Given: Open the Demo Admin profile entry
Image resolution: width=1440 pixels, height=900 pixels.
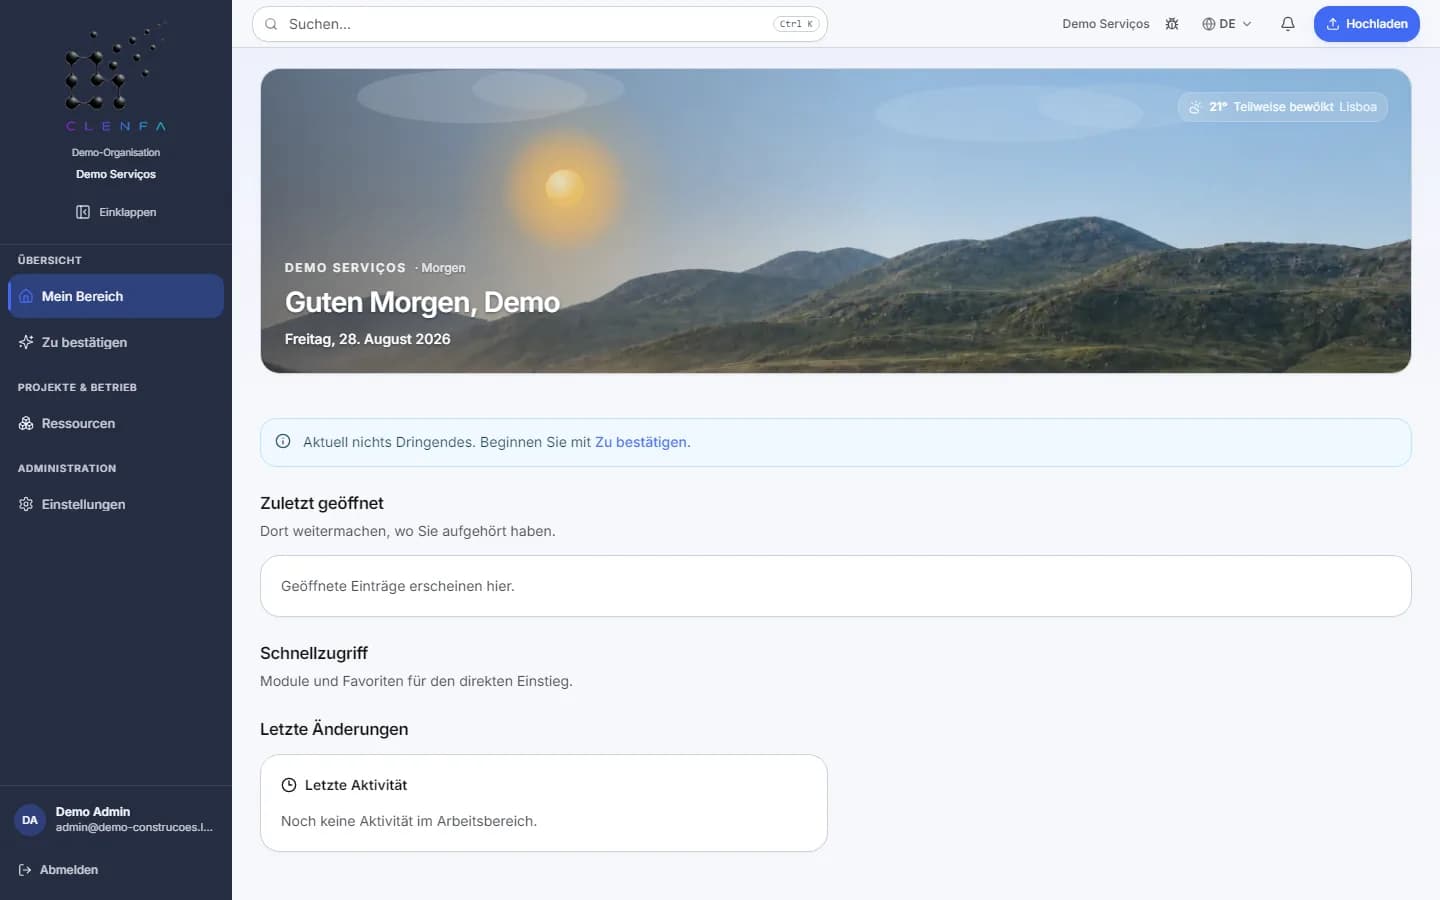Looking at the screenshot, I should (x=116, y=820).
